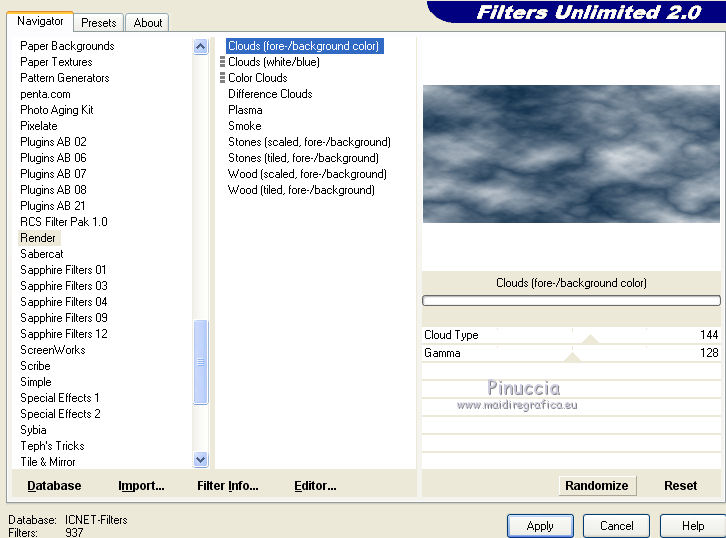Click the Cancel button
The width and height of the screenshot is (726, 538).
pyautogui.click(x=616, y=526)
